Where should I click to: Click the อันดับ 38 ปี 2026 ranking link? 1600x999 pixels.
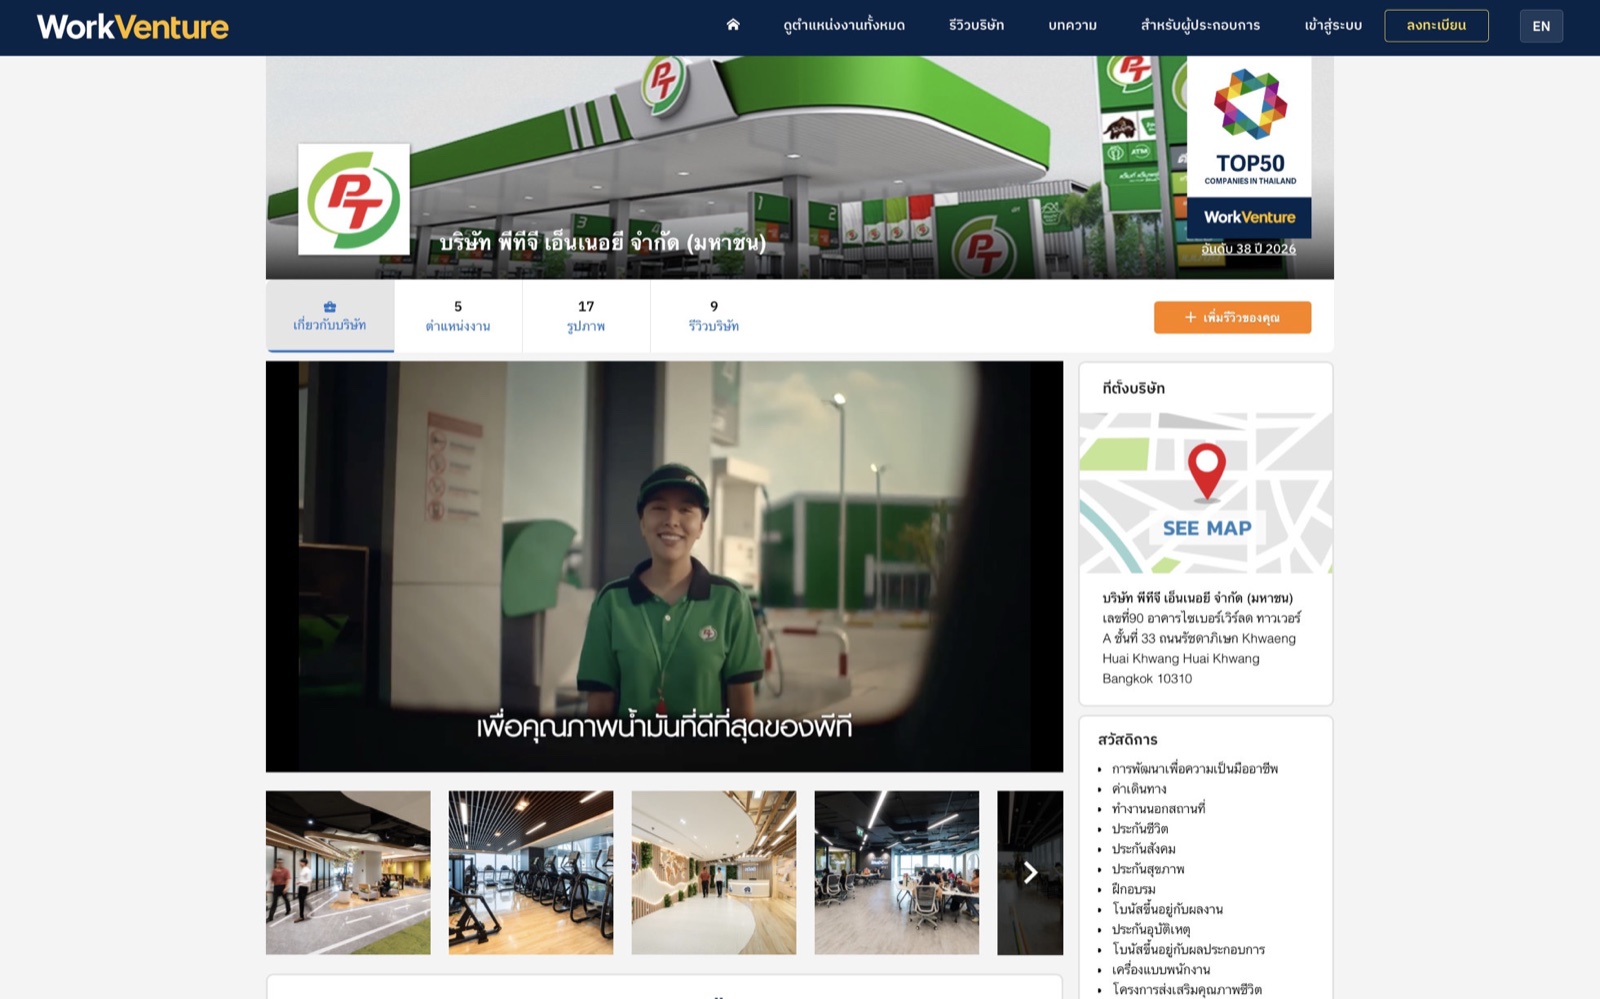pos(1249,249)
